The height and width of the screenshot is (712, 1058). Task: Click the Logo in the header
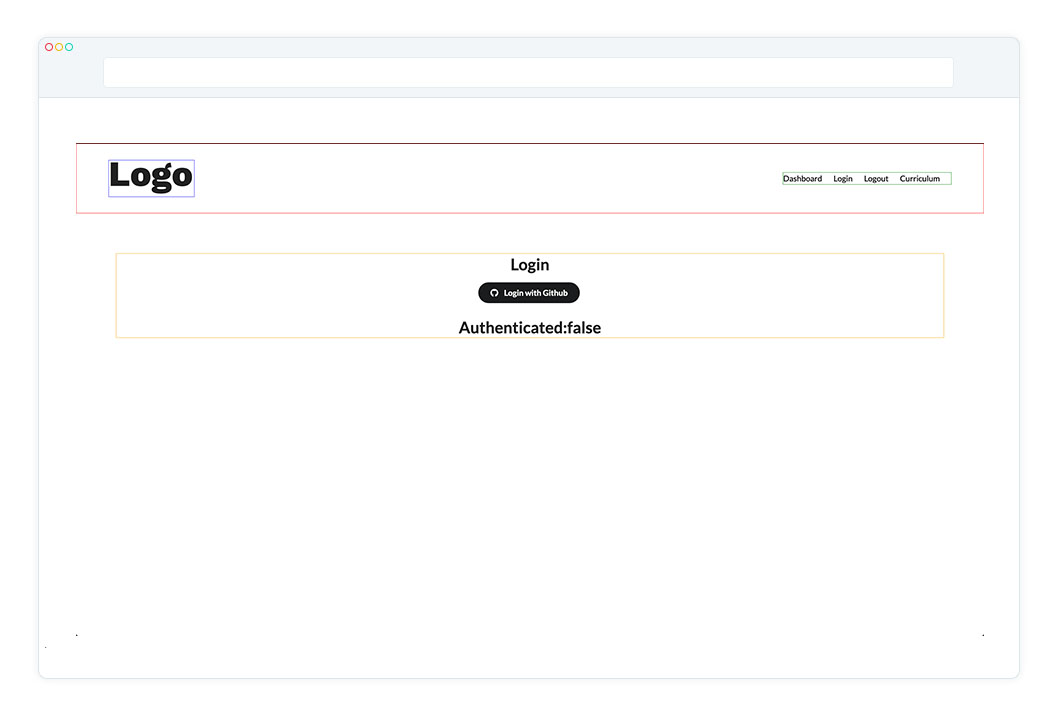[151, 177]
